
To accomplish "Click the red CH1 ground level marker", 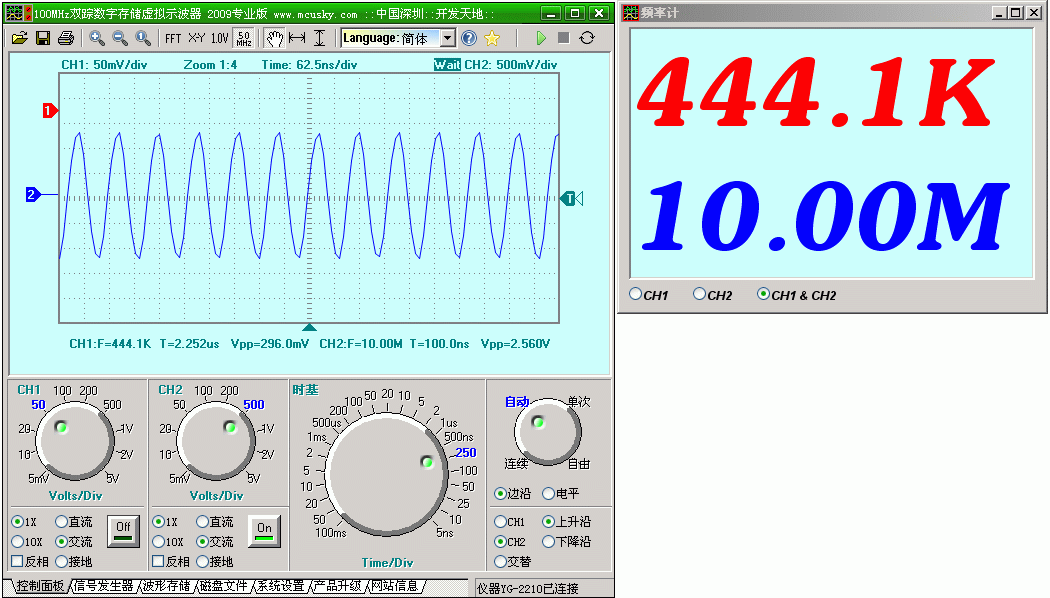I will [x=48, y=111].
